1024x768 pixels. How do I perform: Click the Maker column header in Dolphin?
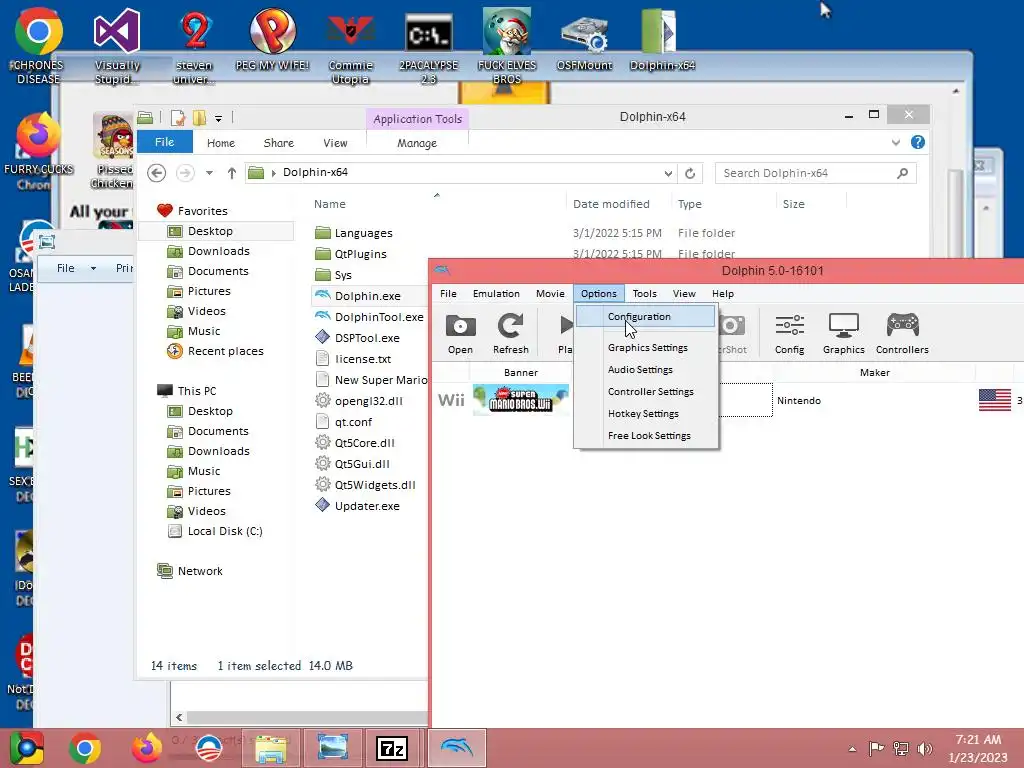(874, 372)
